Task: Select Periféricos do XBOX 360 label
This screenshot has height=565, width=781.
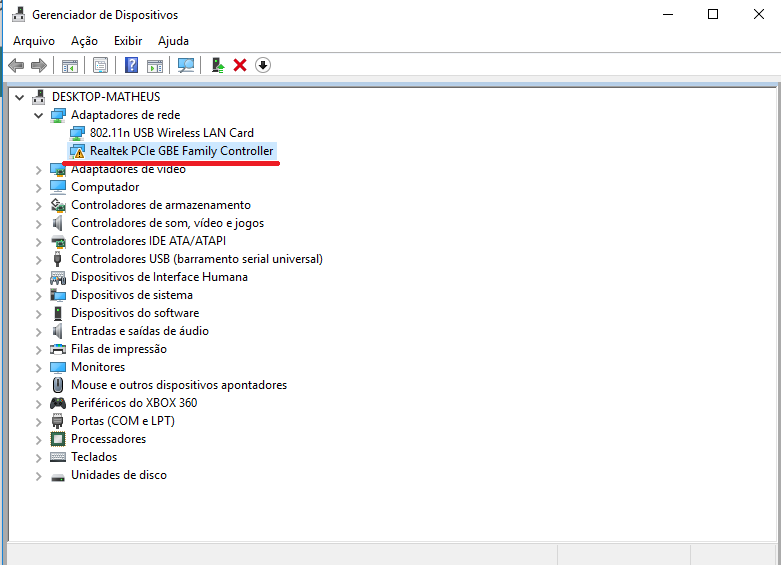Action: tap(134, 403)
